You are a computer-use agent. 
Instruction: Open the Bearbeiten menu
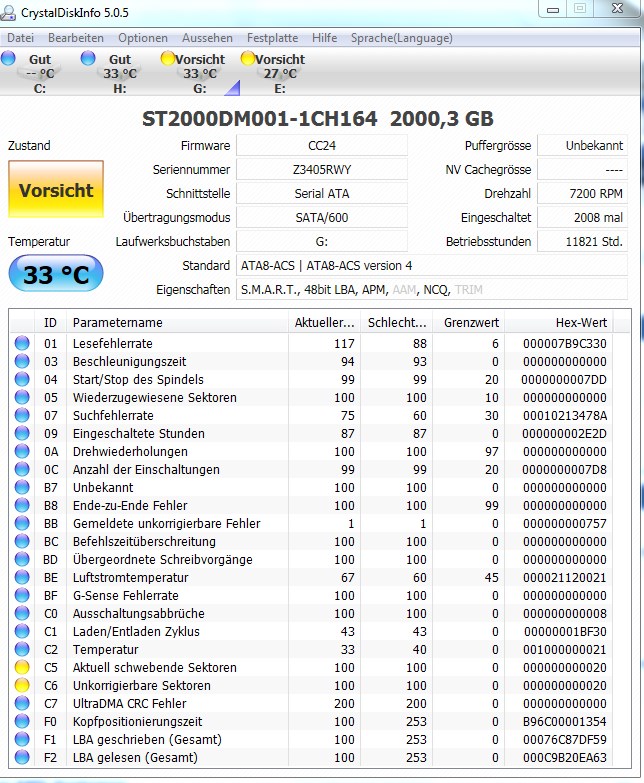coord(76,38)
